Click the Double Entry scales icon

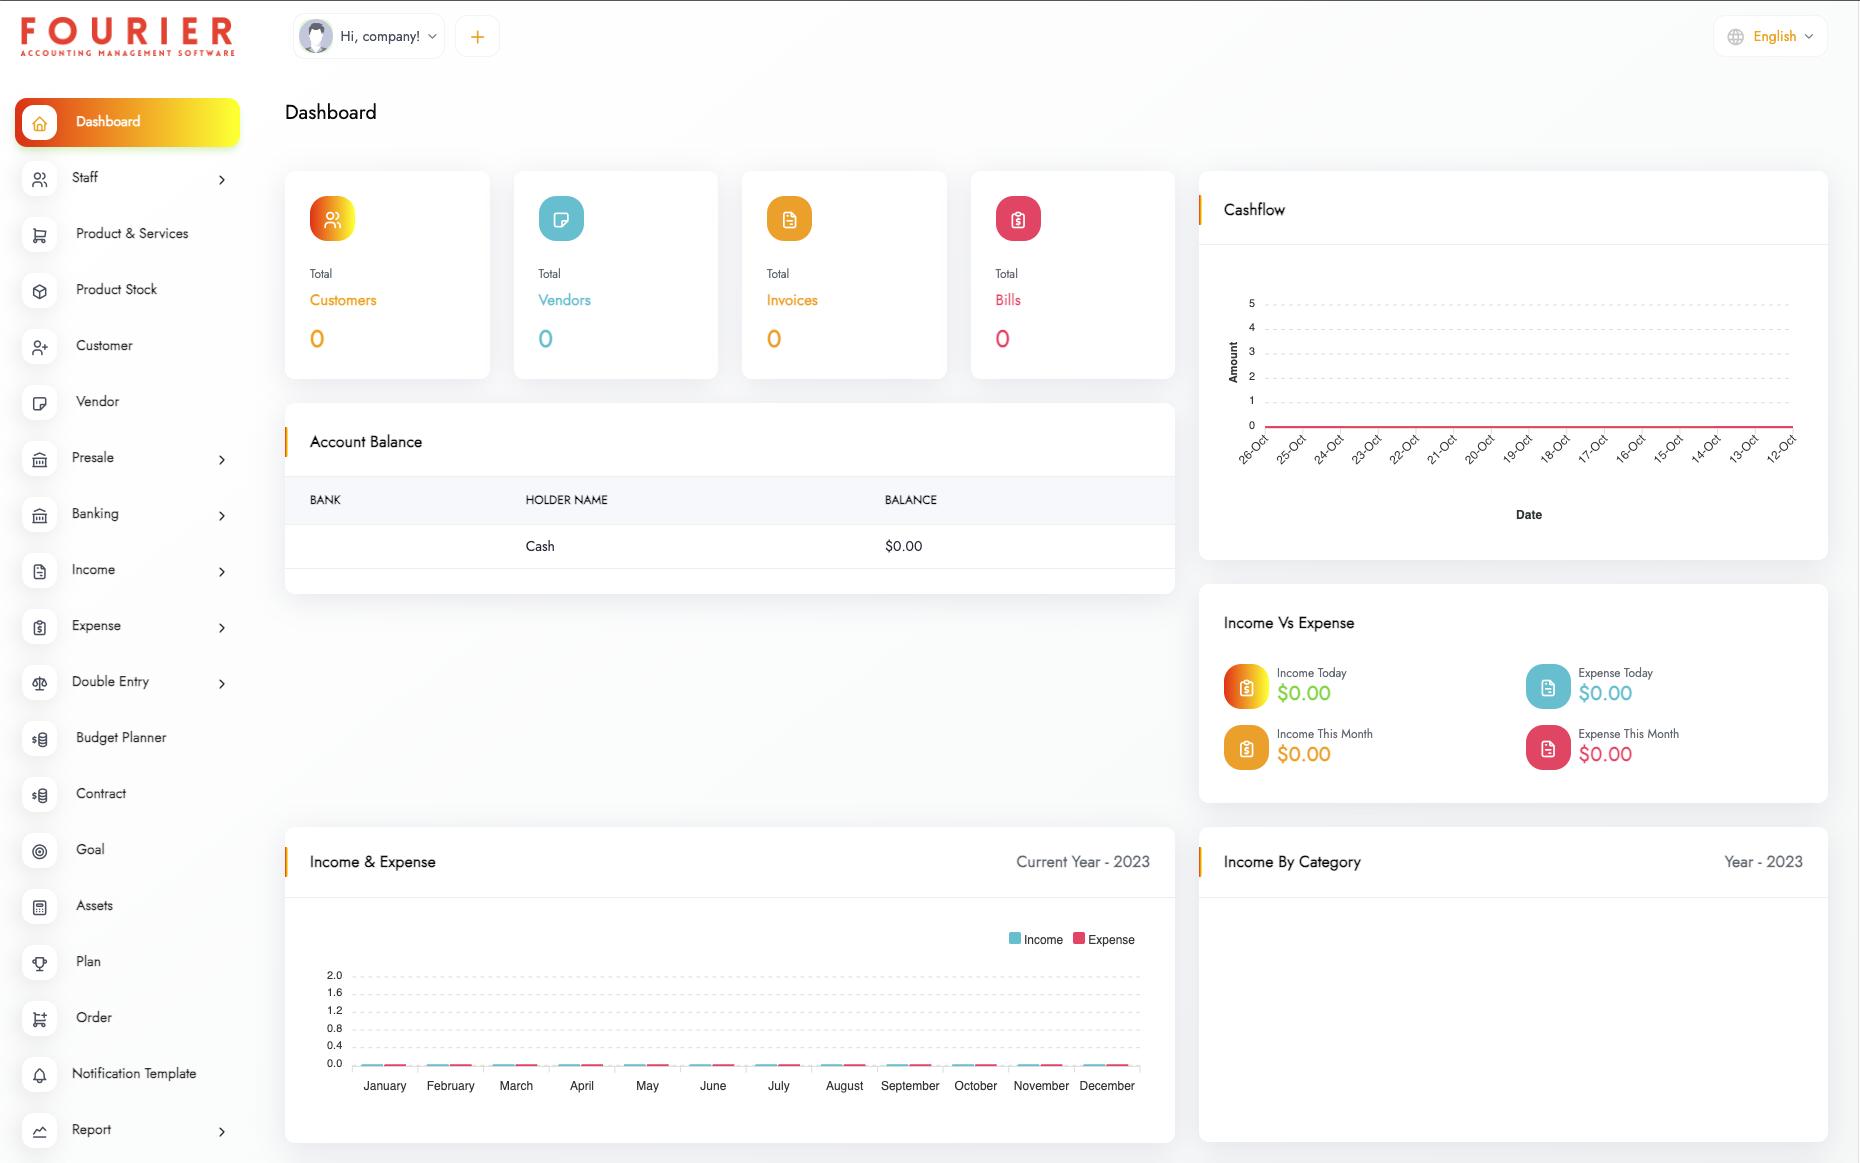[x=39, y=683]
